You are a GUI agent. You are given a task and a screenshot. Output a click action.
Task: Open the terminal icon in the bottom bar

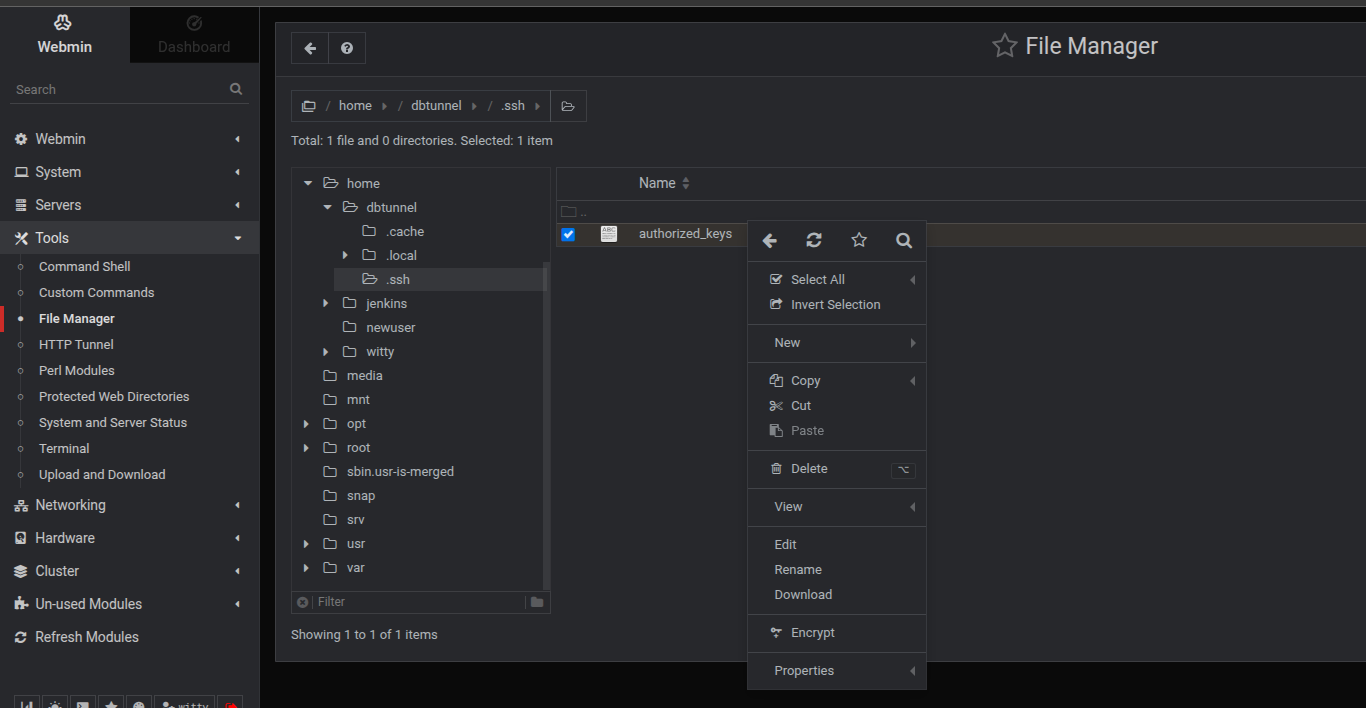point(82,703)
